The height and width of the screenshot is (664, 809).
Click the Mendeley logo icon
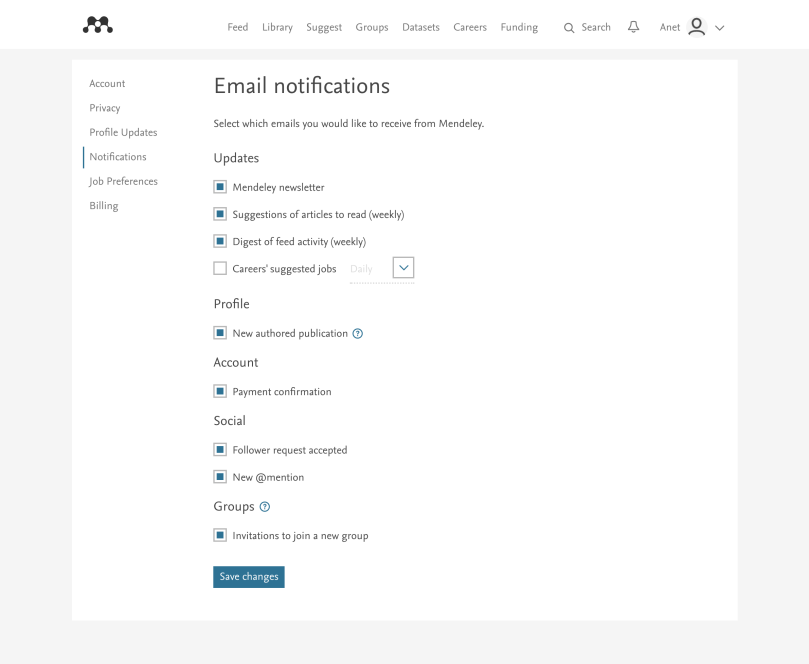pos(97,26)
